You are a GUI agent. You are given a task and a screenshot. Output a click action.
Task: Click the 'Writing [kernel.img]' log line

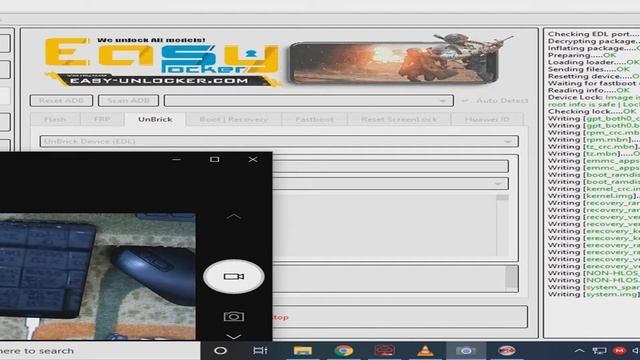[x=593, y=196]
